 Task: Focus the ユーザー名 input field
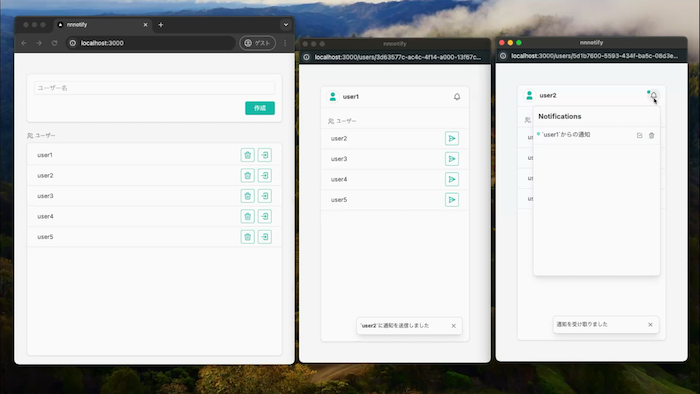154,88
